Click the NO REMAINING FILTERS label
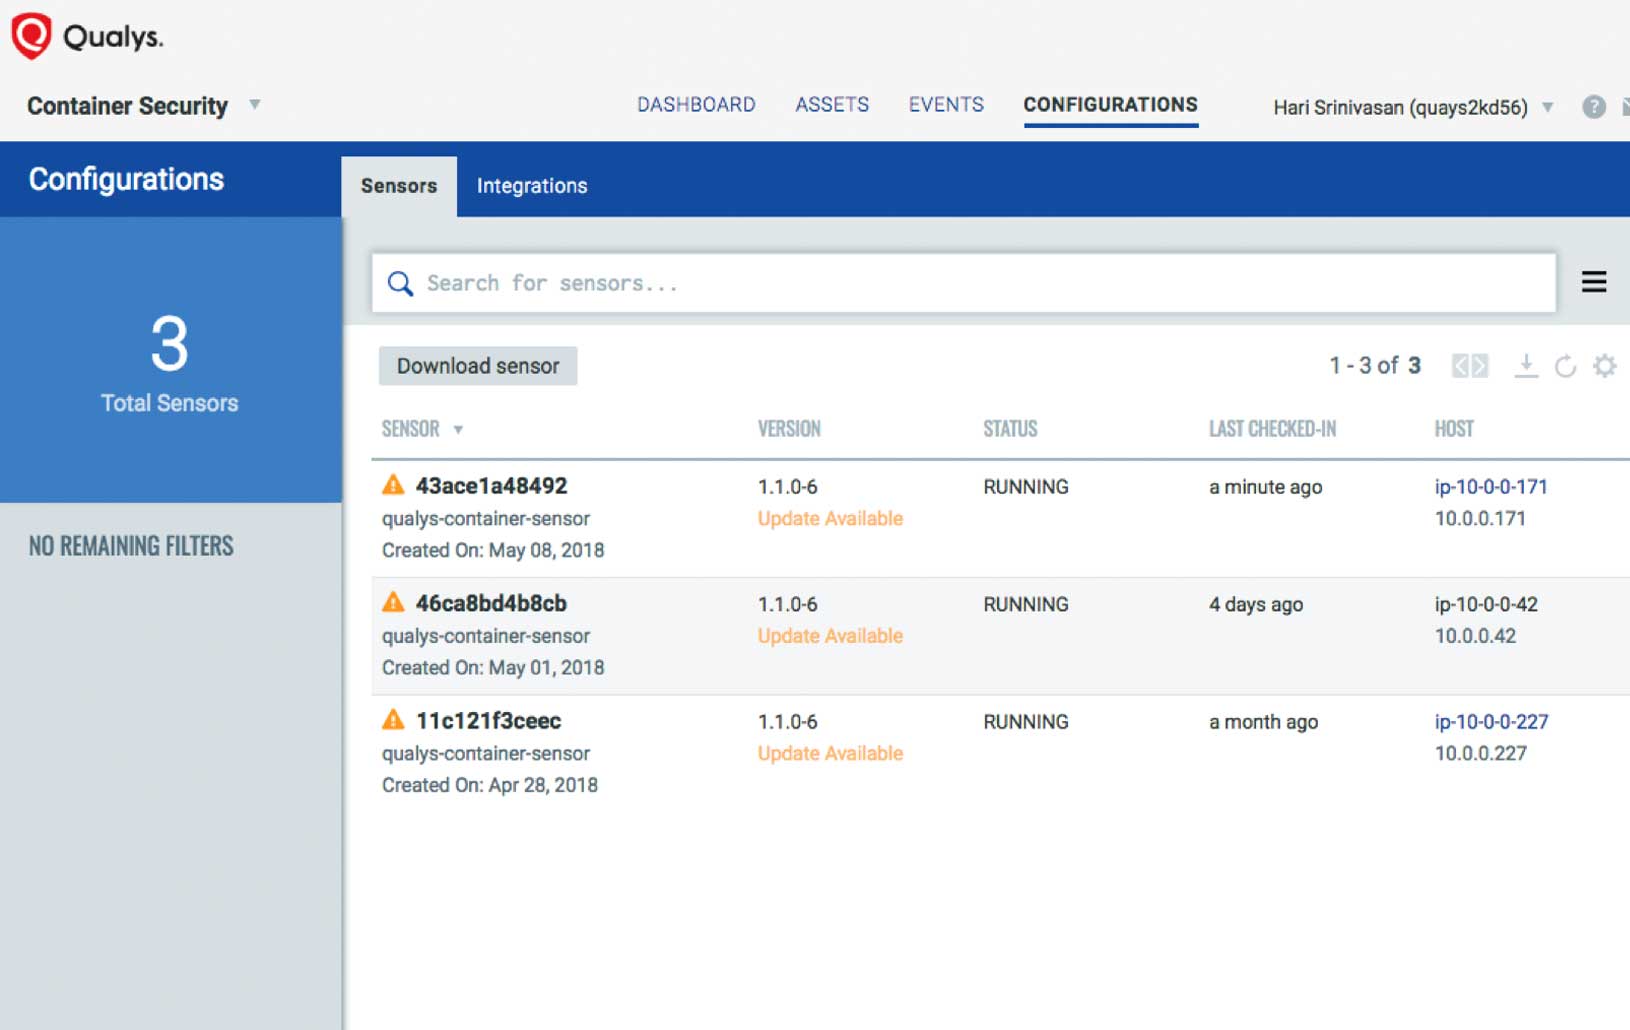This screenshot has width=1630, height=1030. [x=131, y=546]
